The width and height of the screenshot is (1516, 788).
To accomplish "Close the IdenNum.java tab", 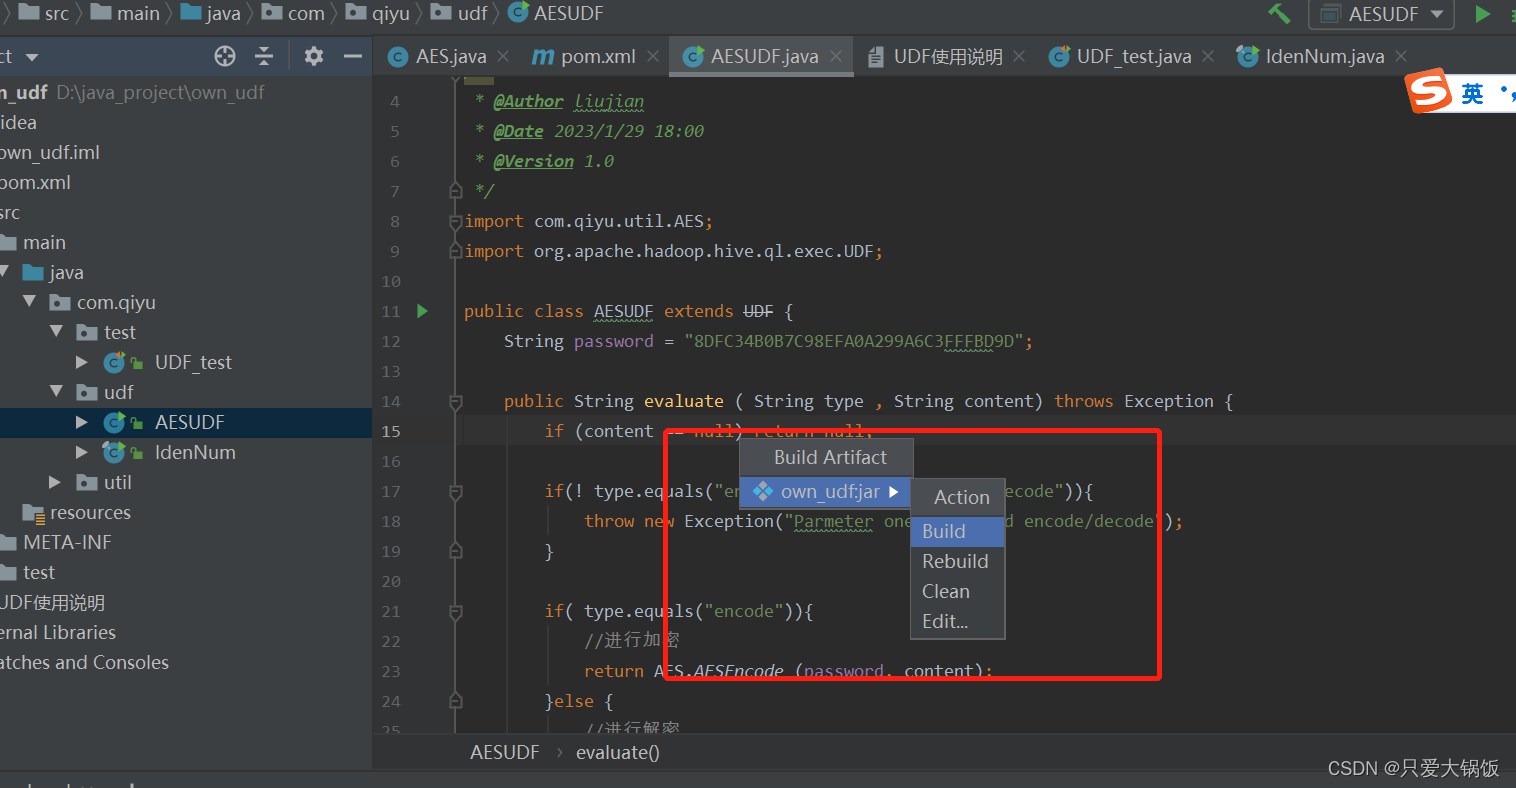I will [1401, 57].
